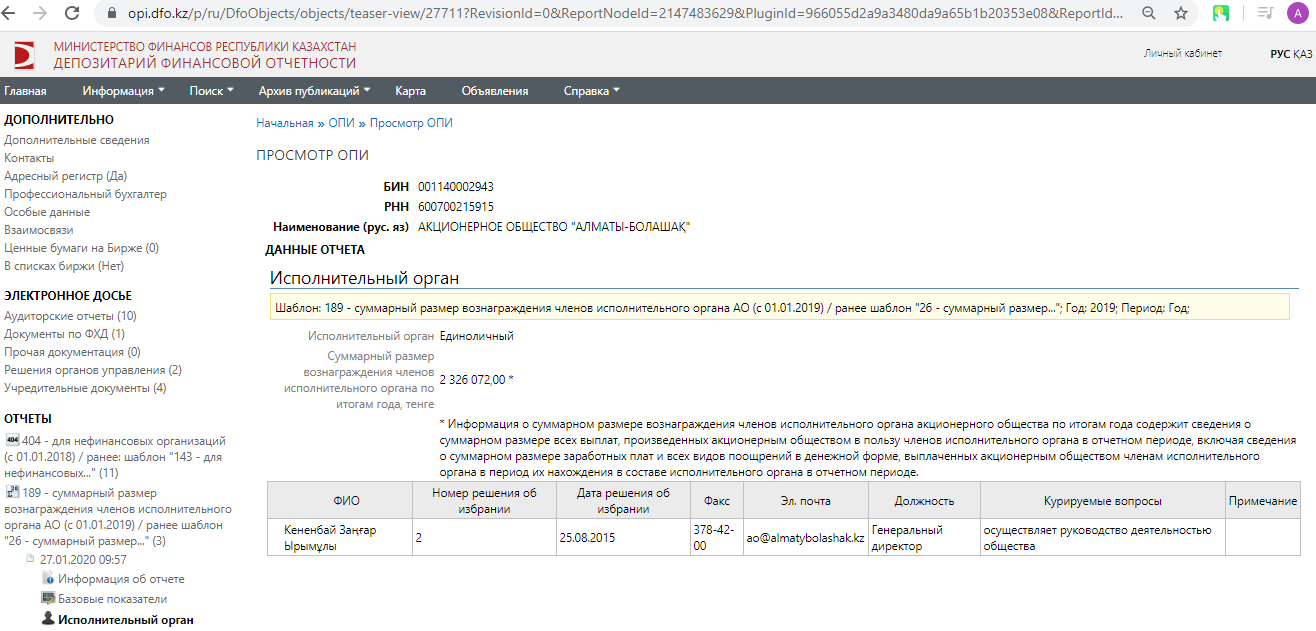The width and height of the screenshot is (1316, 631).
Task: Open Учредительные документы (4)
Action: click(85, 388)
